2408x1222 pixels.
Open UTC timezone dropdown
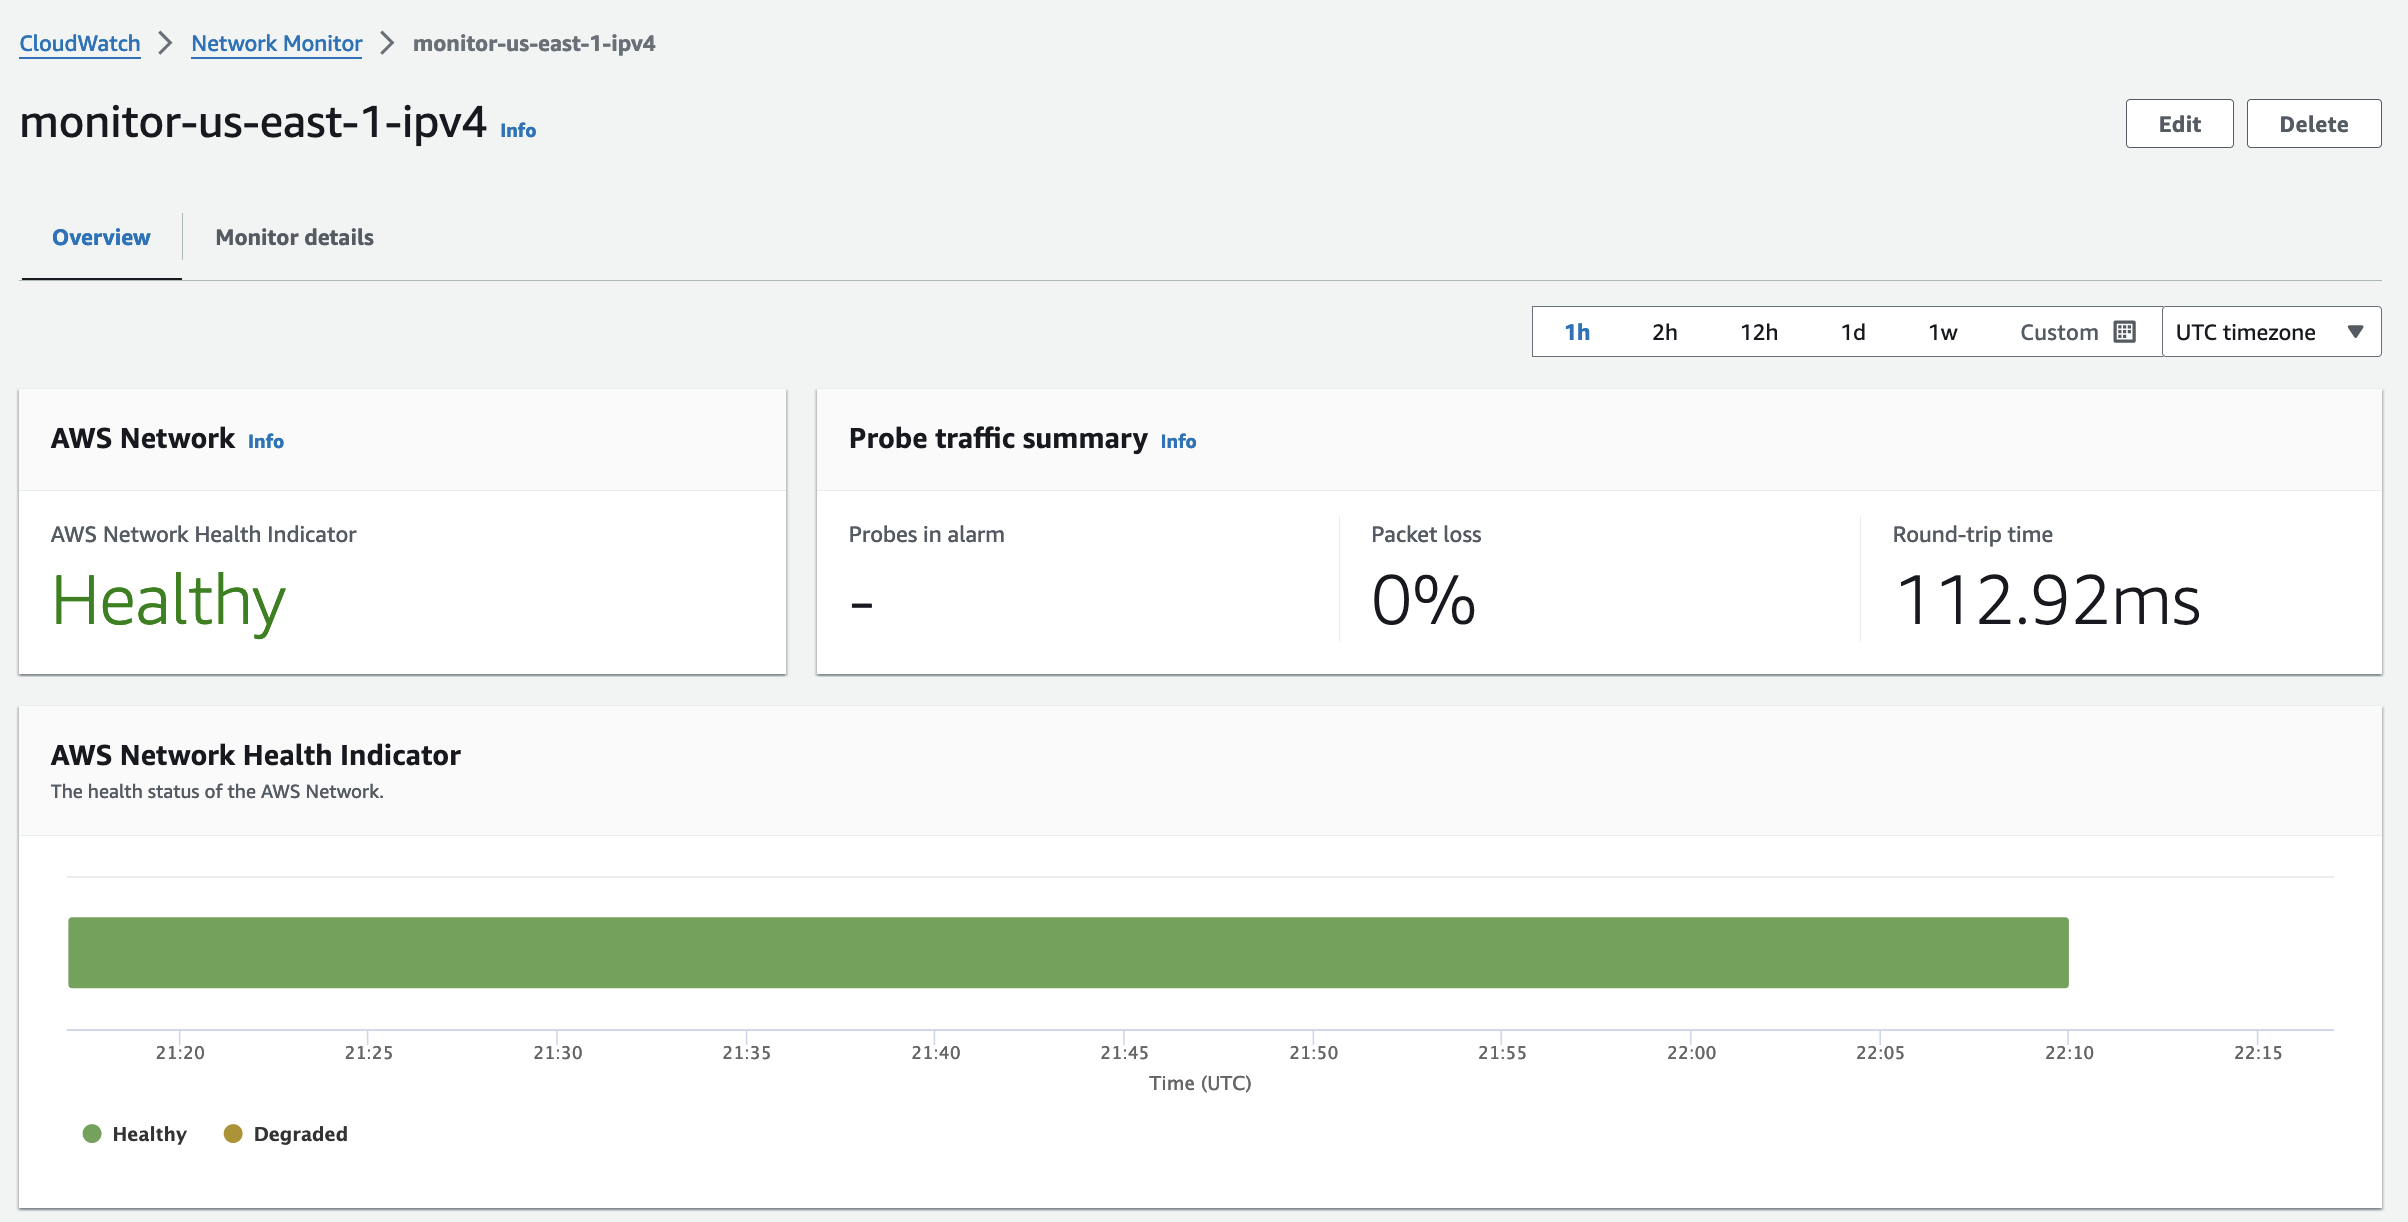click(2246, 332)
